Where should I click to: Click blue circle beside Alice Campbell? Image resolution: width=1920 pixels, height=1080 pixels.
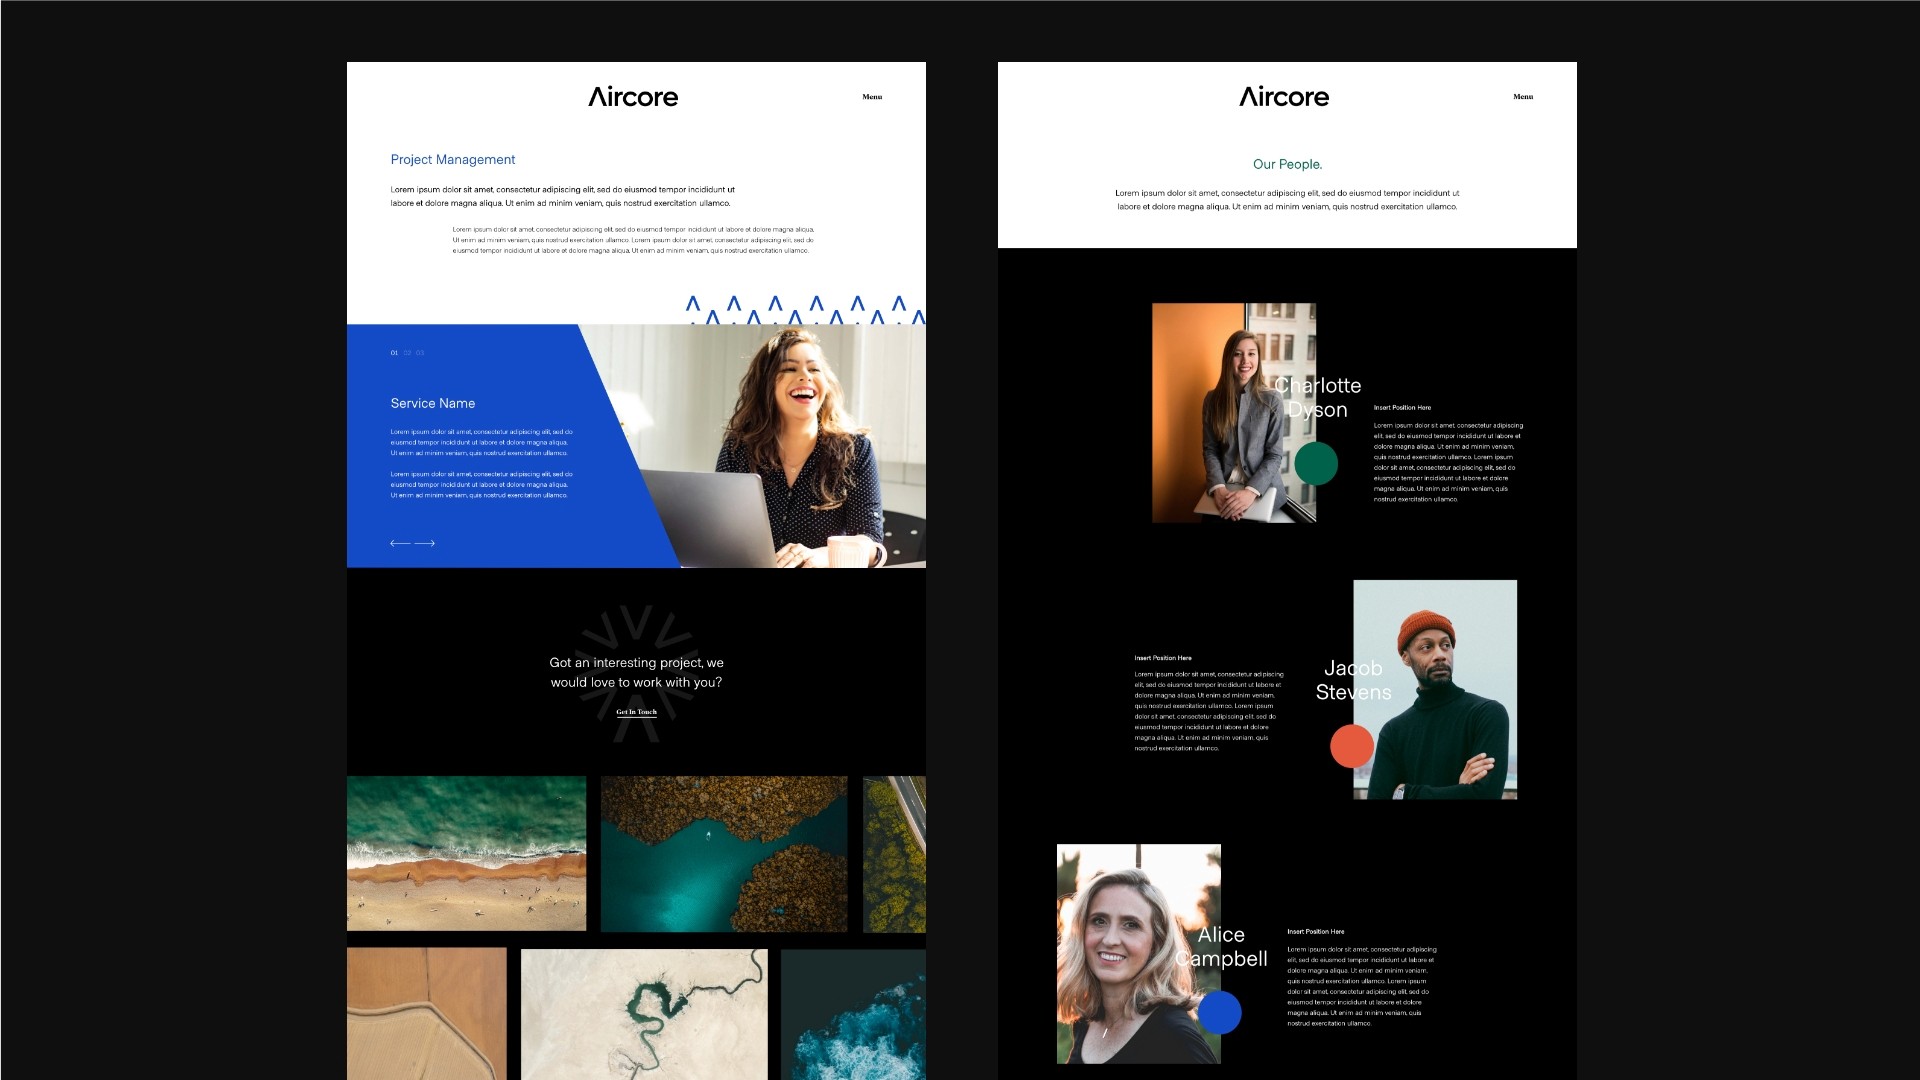pyautogui.click(x=1219, y=1012)
